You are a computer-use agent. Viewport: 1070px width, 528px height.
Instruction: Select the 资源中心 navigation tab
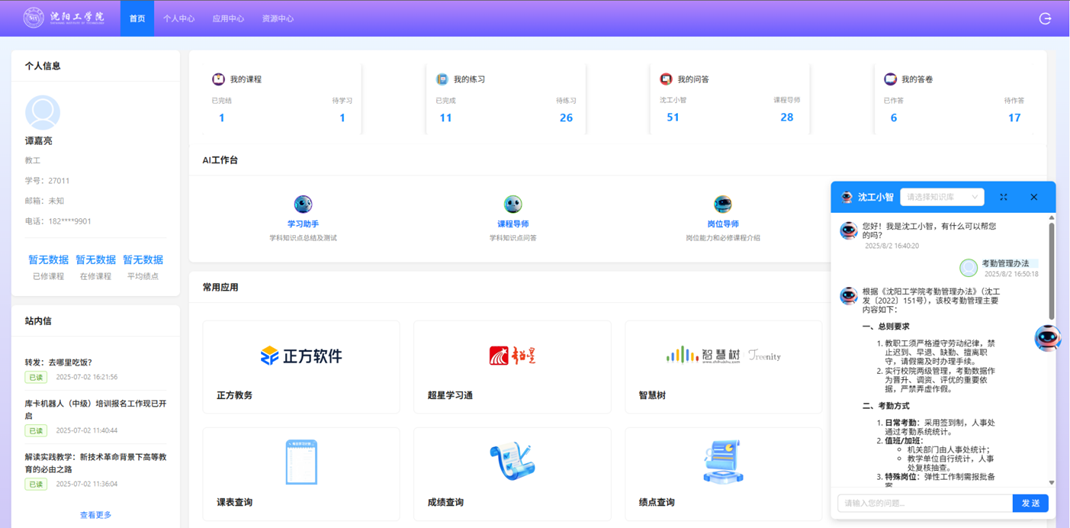[277, 18]
